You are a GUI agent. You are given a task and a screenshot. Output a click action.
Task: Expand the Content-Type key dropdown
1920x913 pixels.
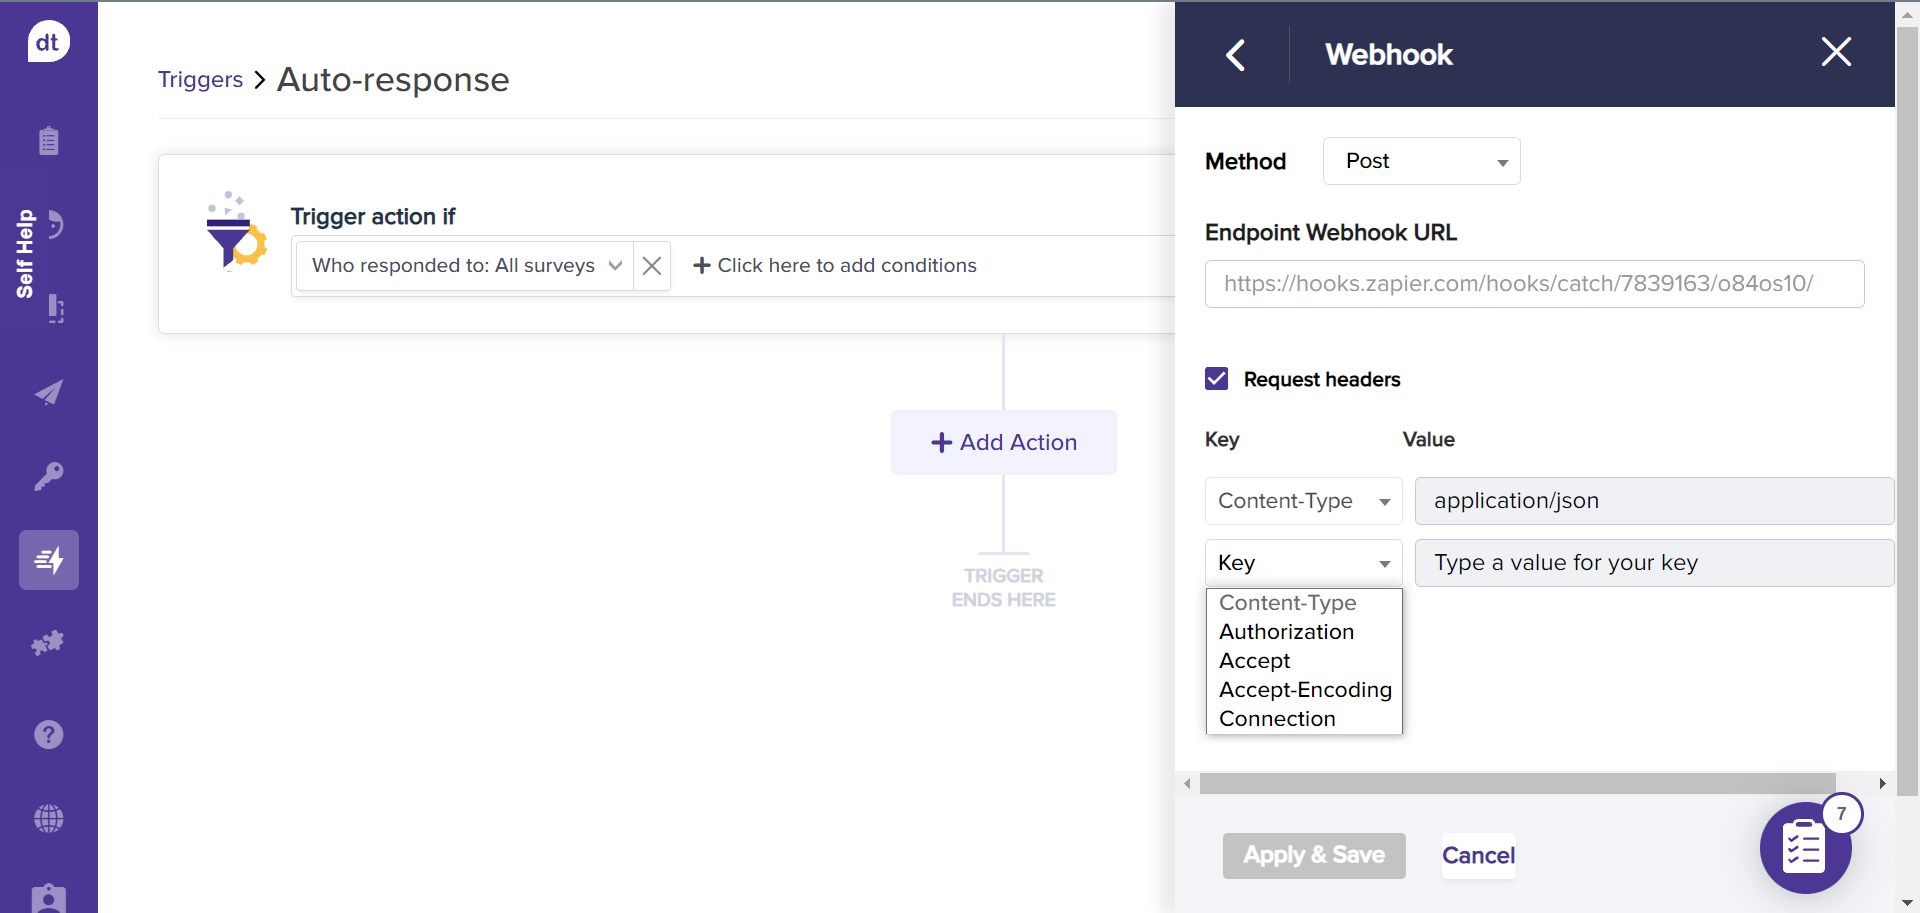(1303, 501)
